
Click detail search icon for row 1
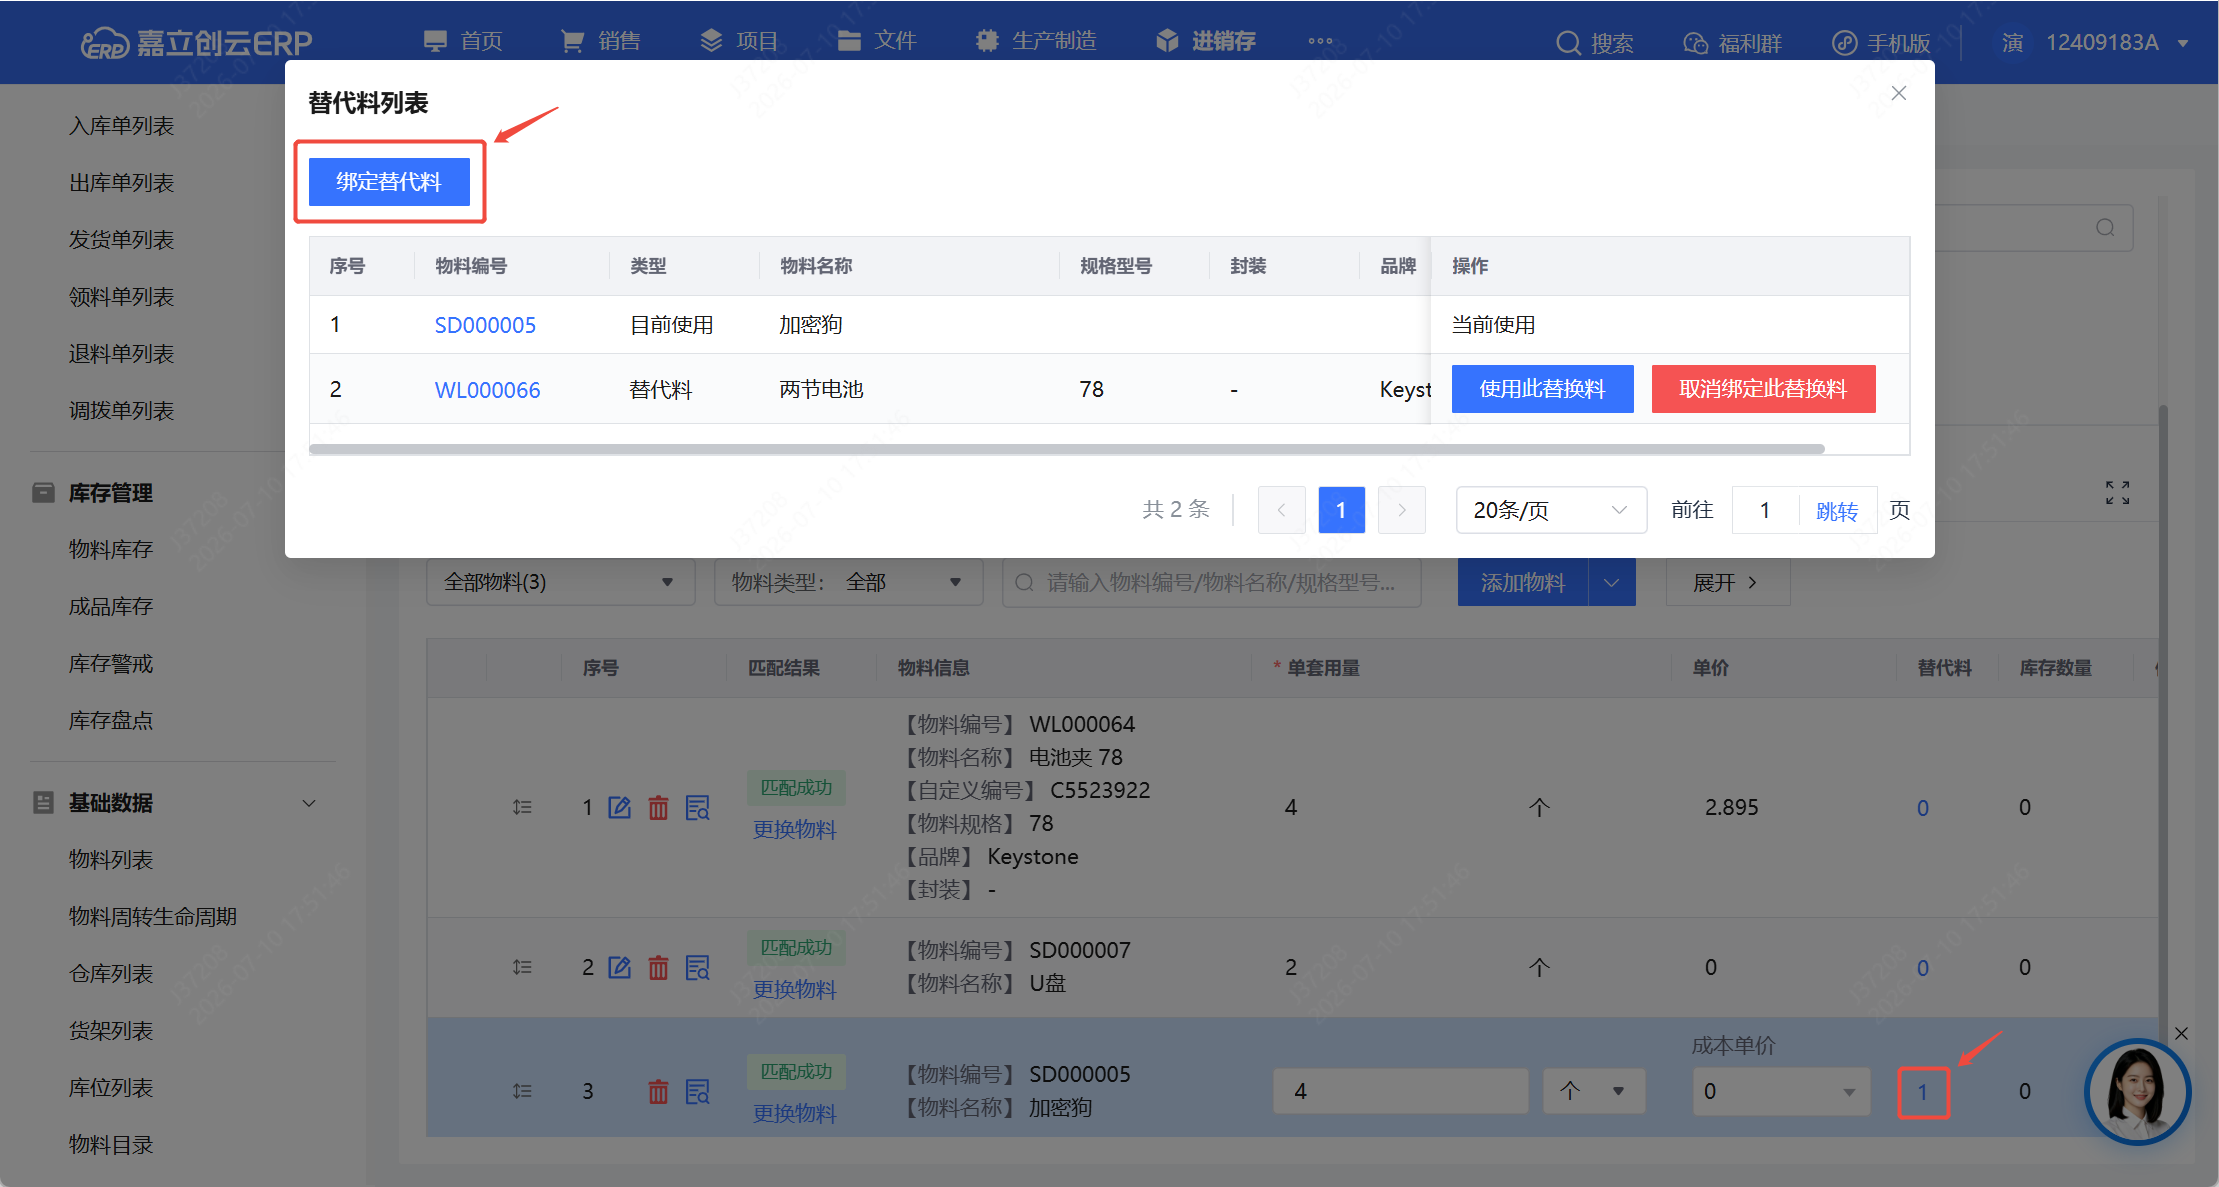pos(697,807)
